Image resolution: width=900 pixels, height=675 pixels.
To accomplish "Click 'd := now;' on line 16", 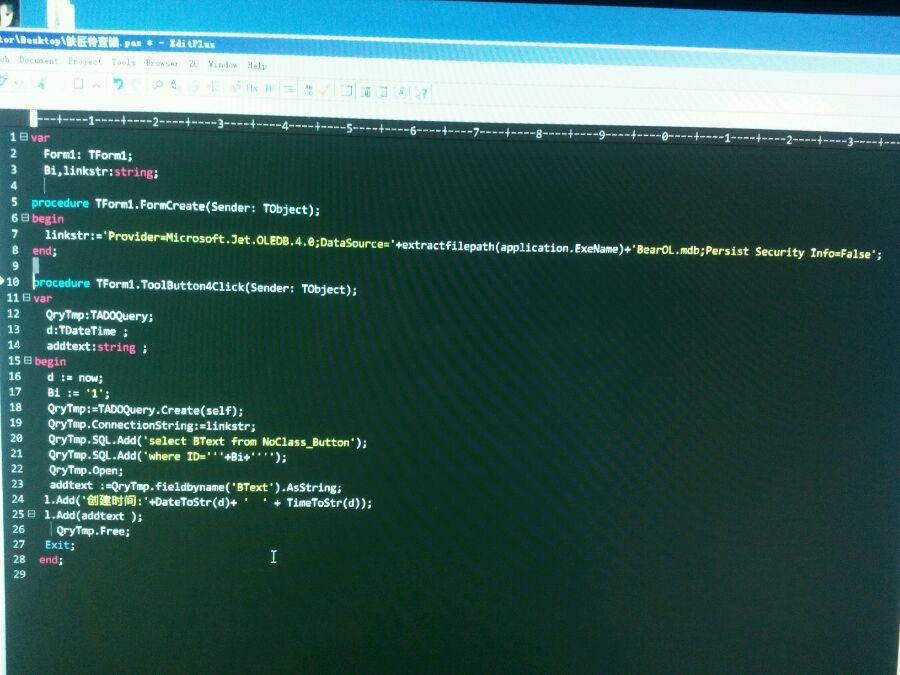I will coord(75,377).
